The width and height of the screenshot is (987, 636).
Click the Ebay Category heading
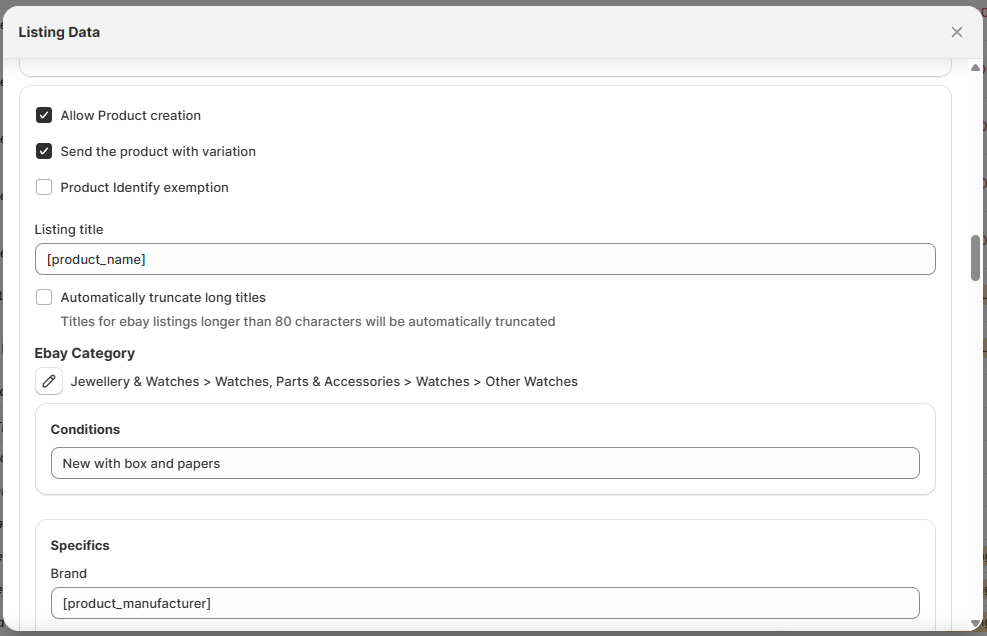tap(84, 353)
